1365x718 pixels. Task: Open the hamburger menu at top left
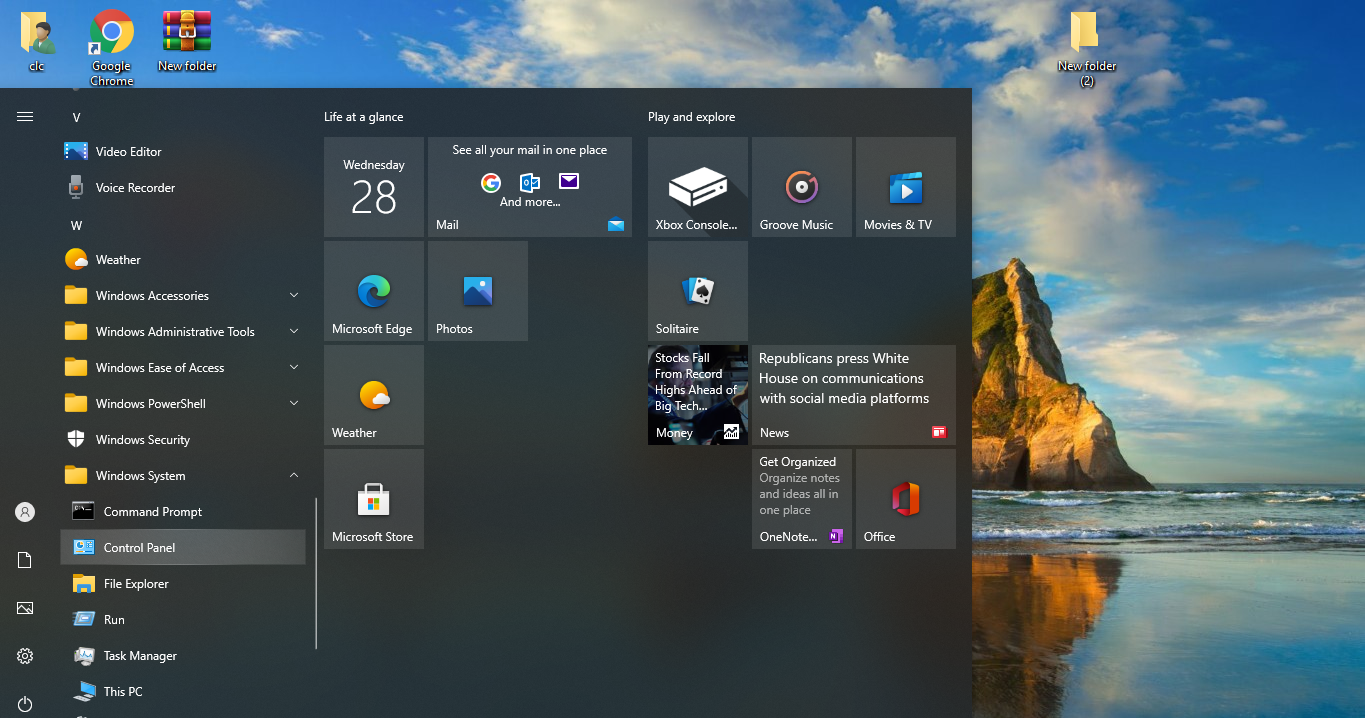[24, 115]
